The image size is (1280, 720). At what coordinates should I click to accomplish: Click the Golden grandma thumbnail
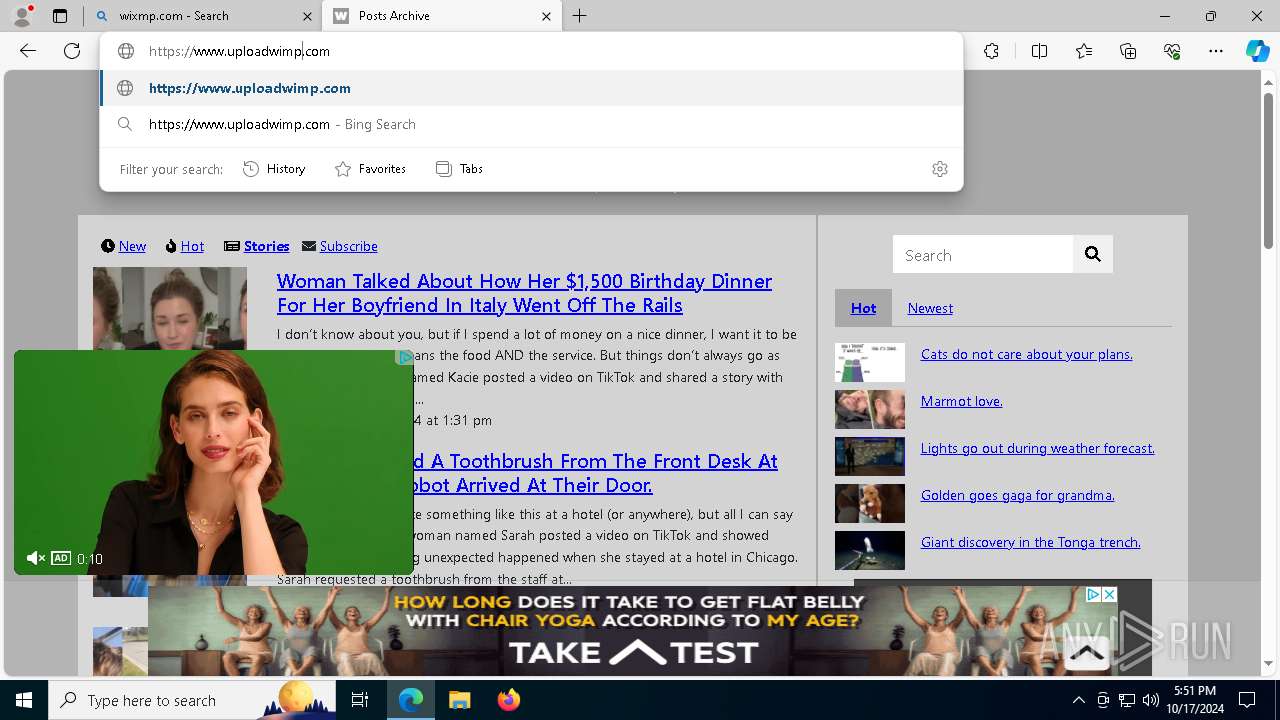pyautogui.click(x=870, y=504)
